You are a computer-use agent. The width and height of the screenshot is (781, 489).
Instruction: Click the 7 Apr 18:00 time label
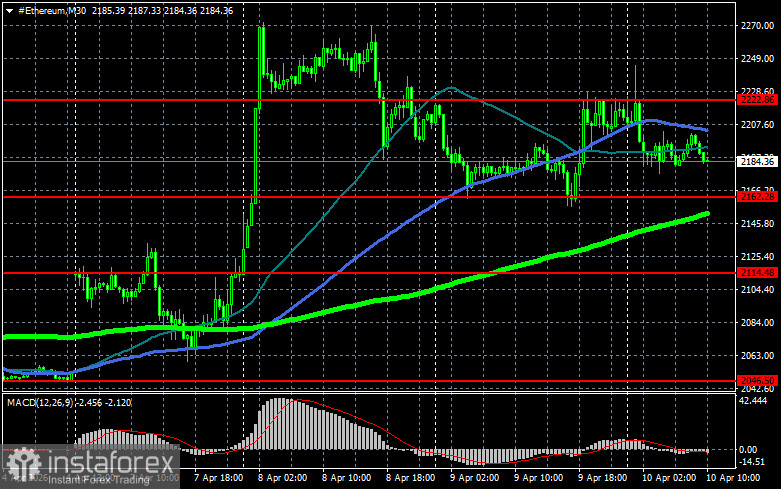click(x=218, y=478)
